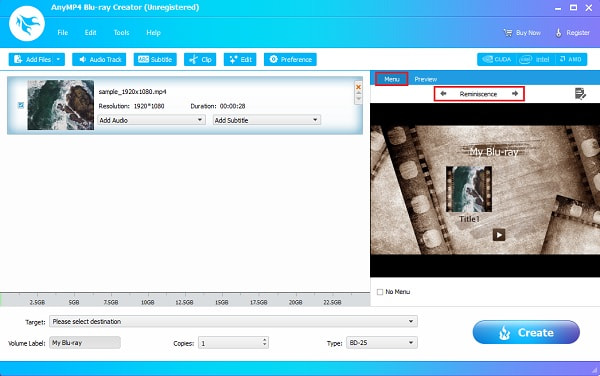This screenshot has height=376, width=600.
Task: Click the Reminiscence template name
Action: [x=478, y=94]
